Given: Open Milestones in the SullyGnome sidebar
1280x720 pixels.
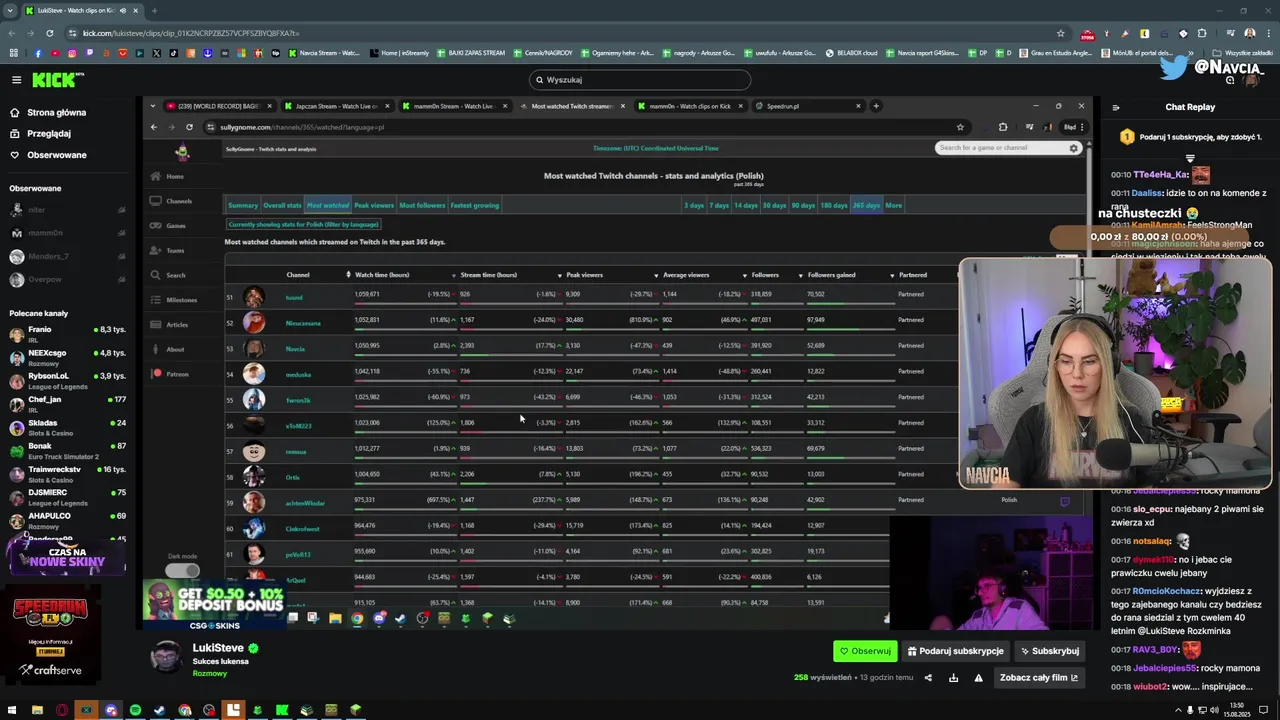Looking at the screenshot, I should 174,300.
